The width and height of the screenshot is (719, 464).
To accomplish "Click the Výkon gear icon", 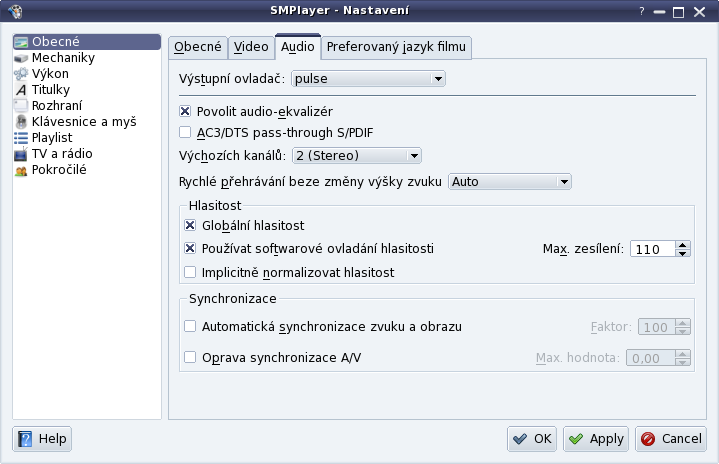I will point(21,74).
